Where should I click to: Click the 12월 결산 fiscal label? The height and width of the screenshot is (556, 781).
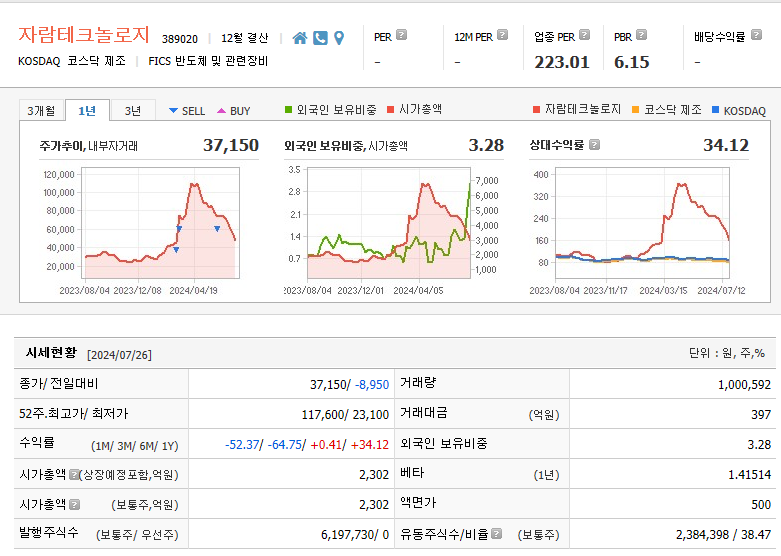coord(245,38)
